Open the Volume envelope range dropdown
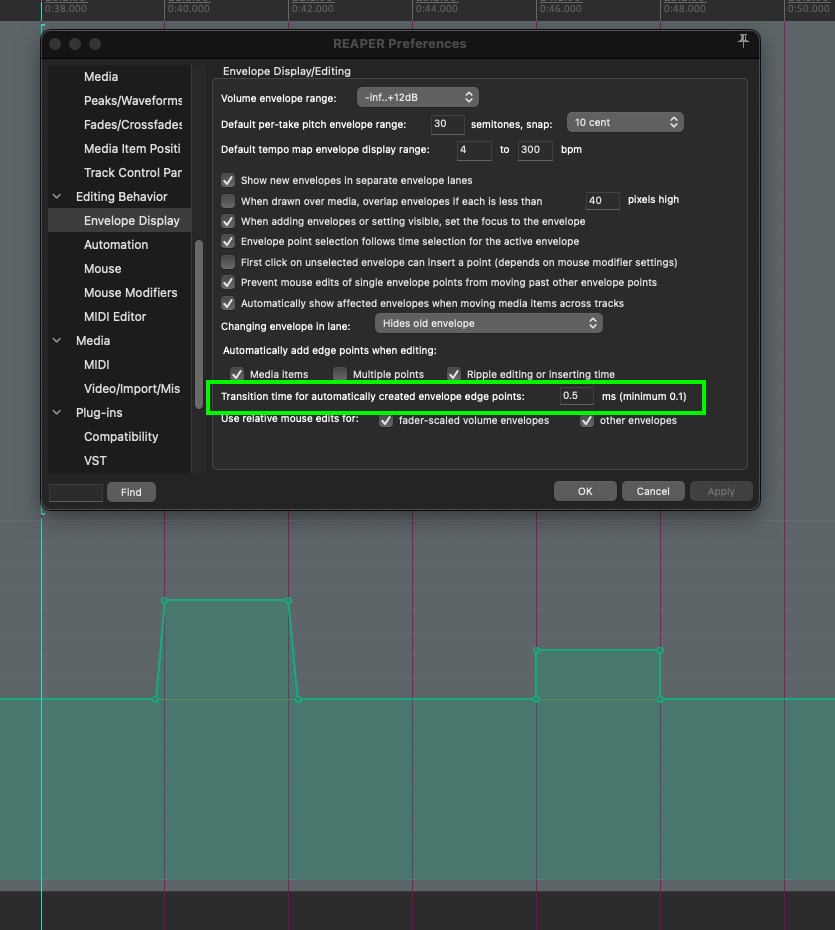835x930 pixels. pos(417,97)
